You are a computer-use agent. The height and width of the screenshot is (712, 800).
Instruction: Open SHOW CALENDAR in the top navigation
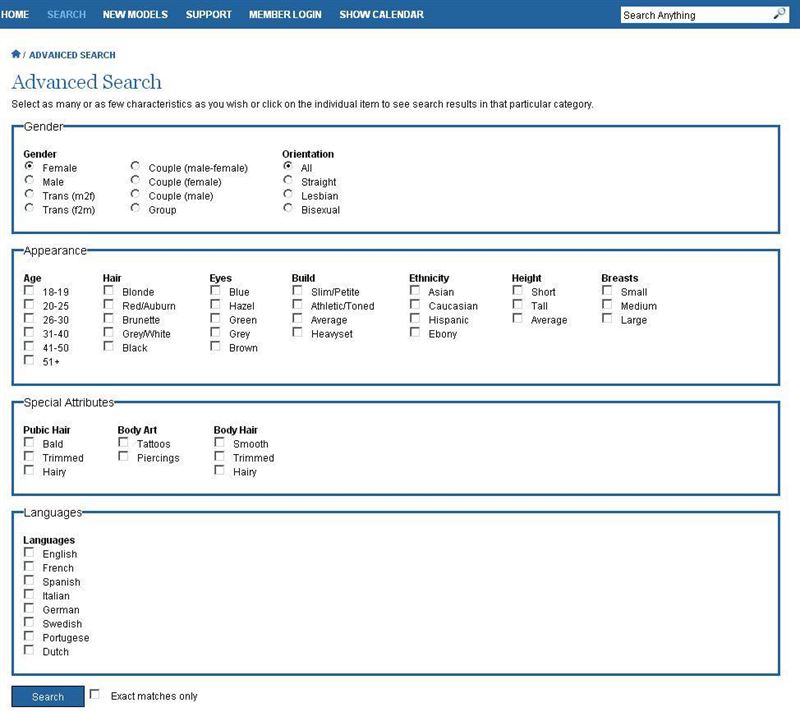tap(382, 14)
